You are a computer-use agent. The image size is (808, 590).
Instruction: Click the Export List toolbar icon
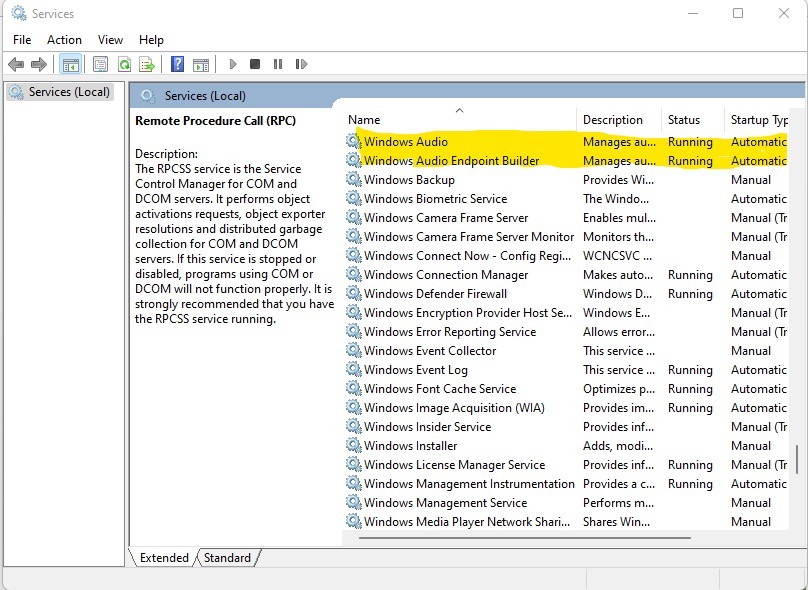coord(147,64)
